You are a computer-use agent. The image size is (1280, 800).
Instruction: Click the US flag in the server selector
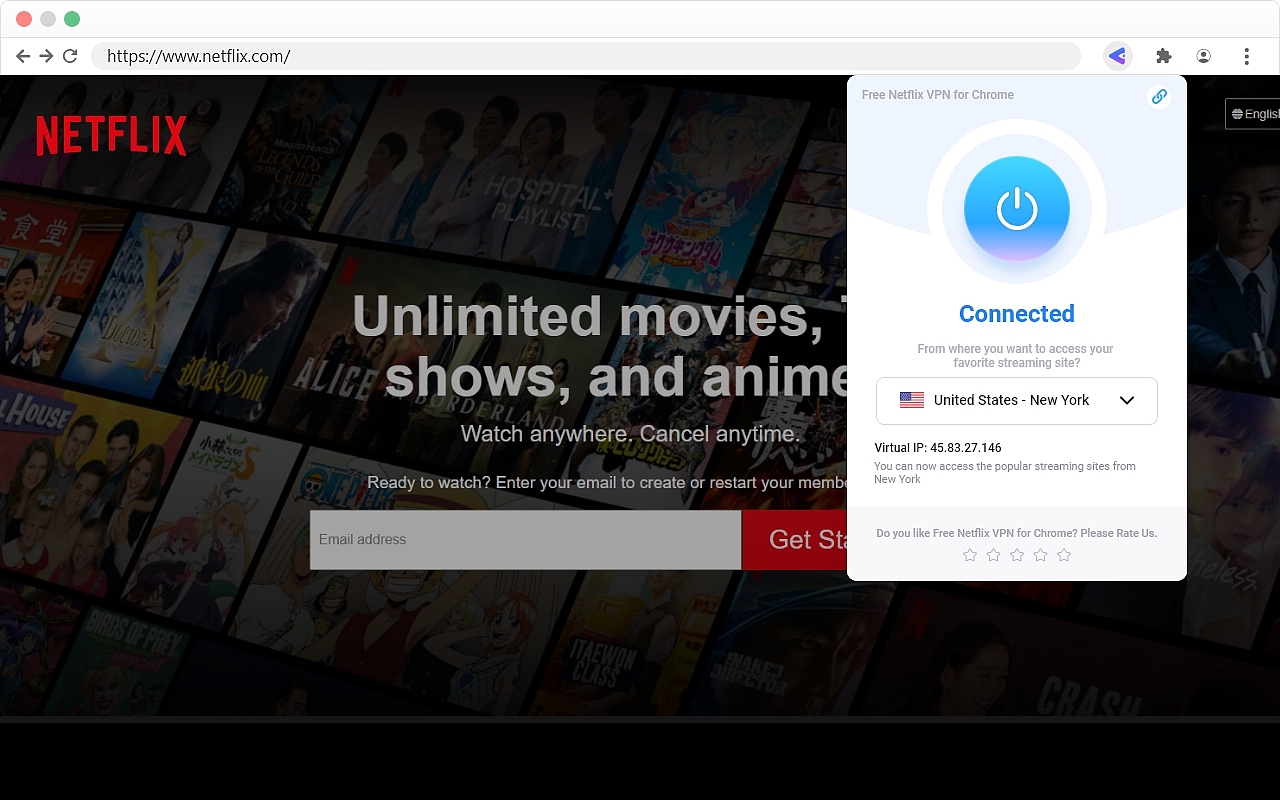click(911, 400)
